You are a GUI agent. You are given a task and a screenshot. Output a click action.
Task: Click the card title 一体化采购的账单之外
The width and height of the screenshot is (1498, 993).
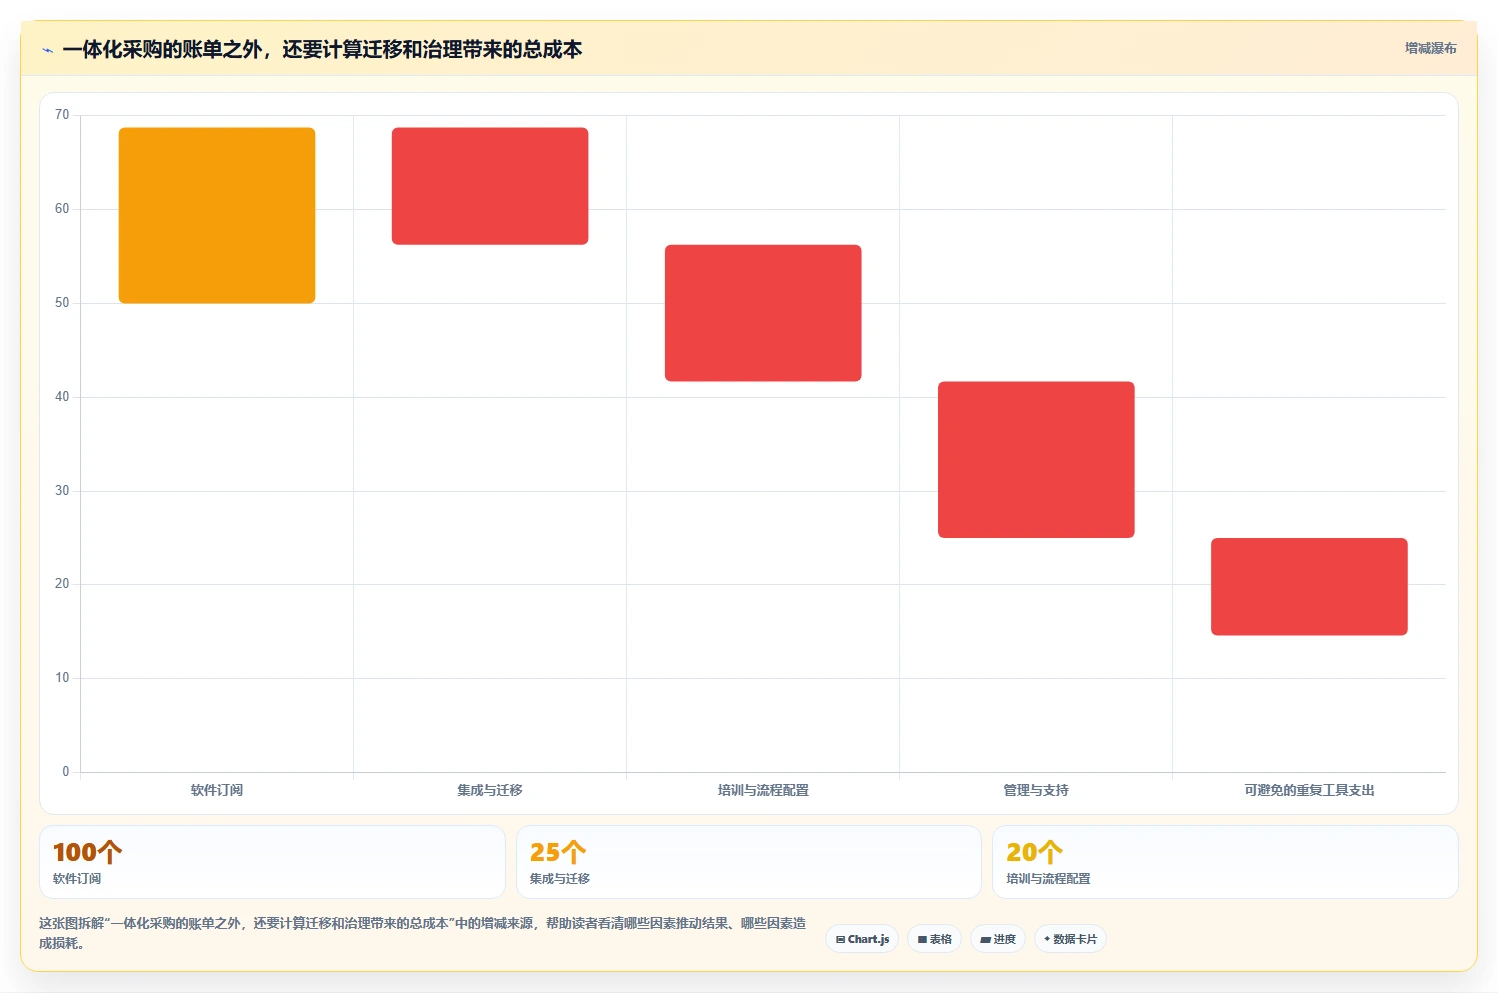click(322, 50)
